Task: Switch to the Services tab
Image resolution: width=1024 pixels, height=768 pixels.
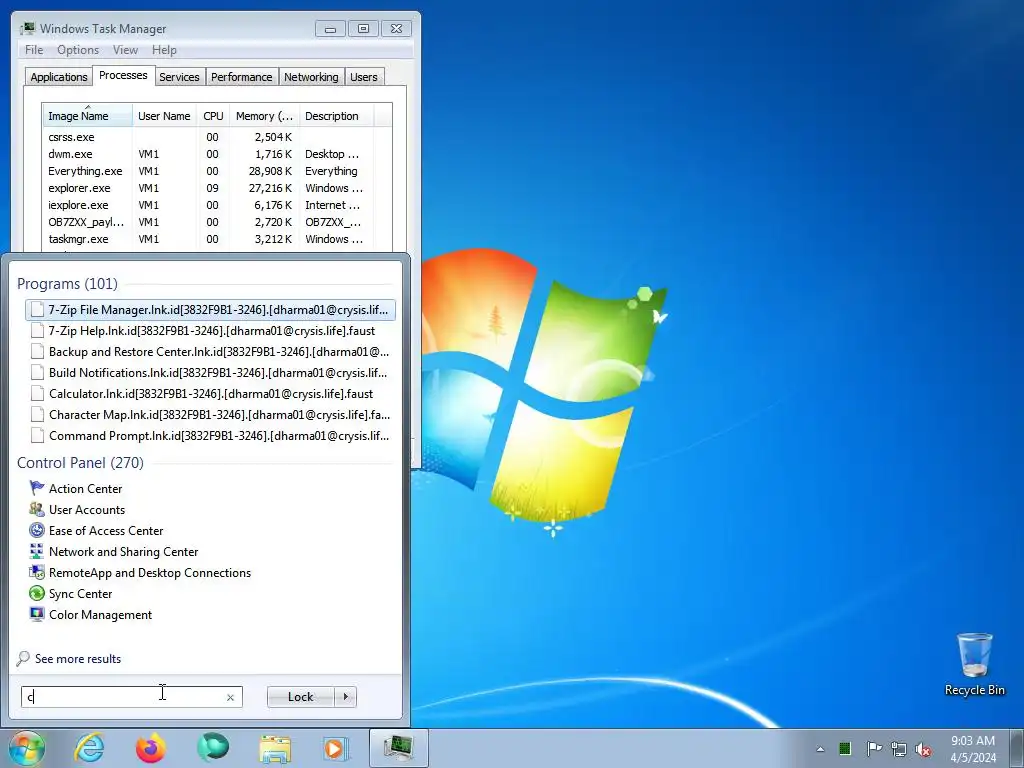Action: [179, 76]
